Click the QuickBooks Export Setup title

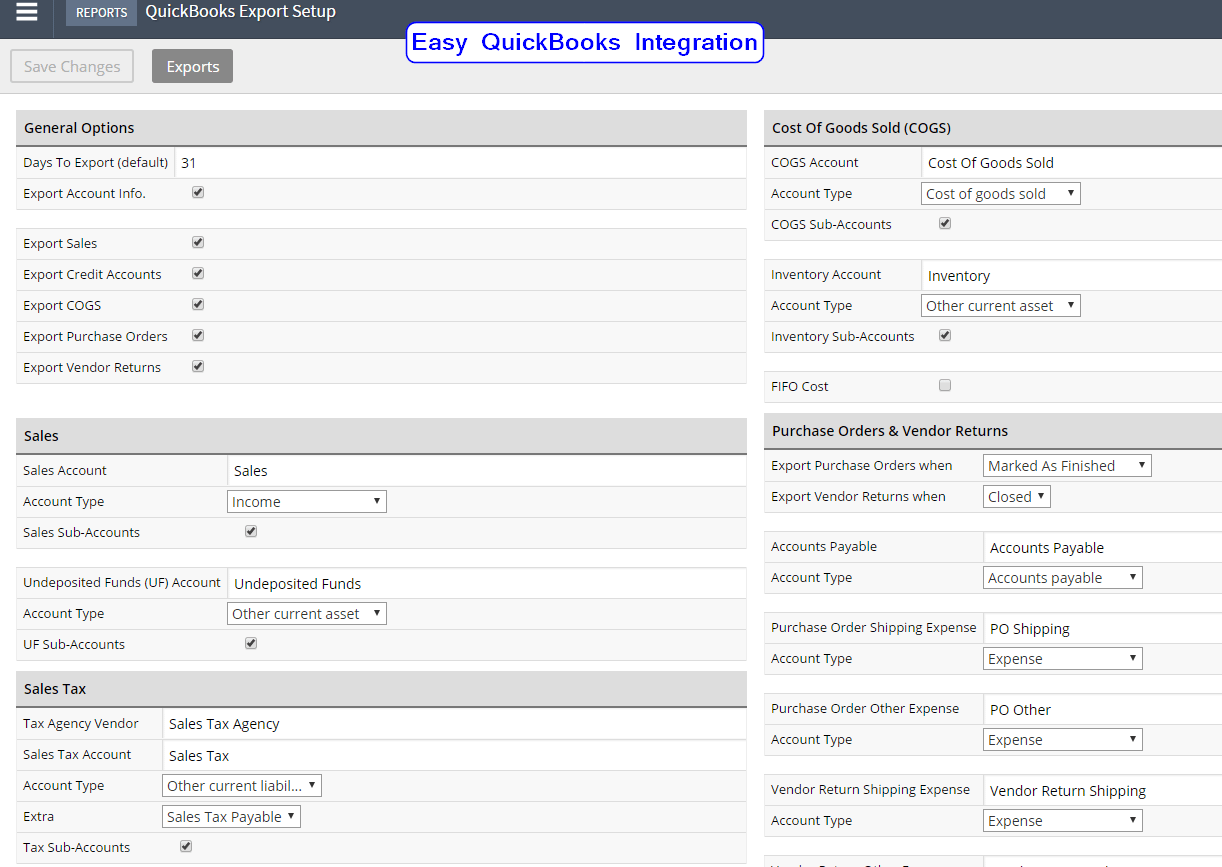[x=240, y=12]
